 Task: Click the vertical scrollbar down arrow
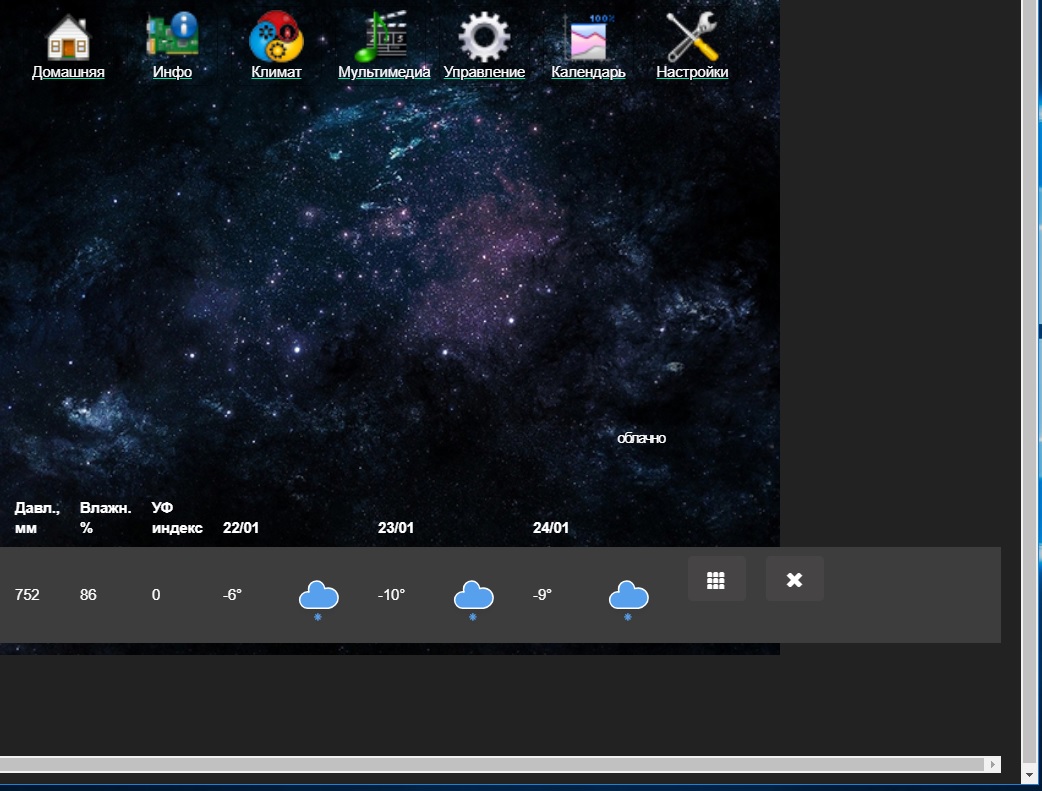coord(1030,775)
